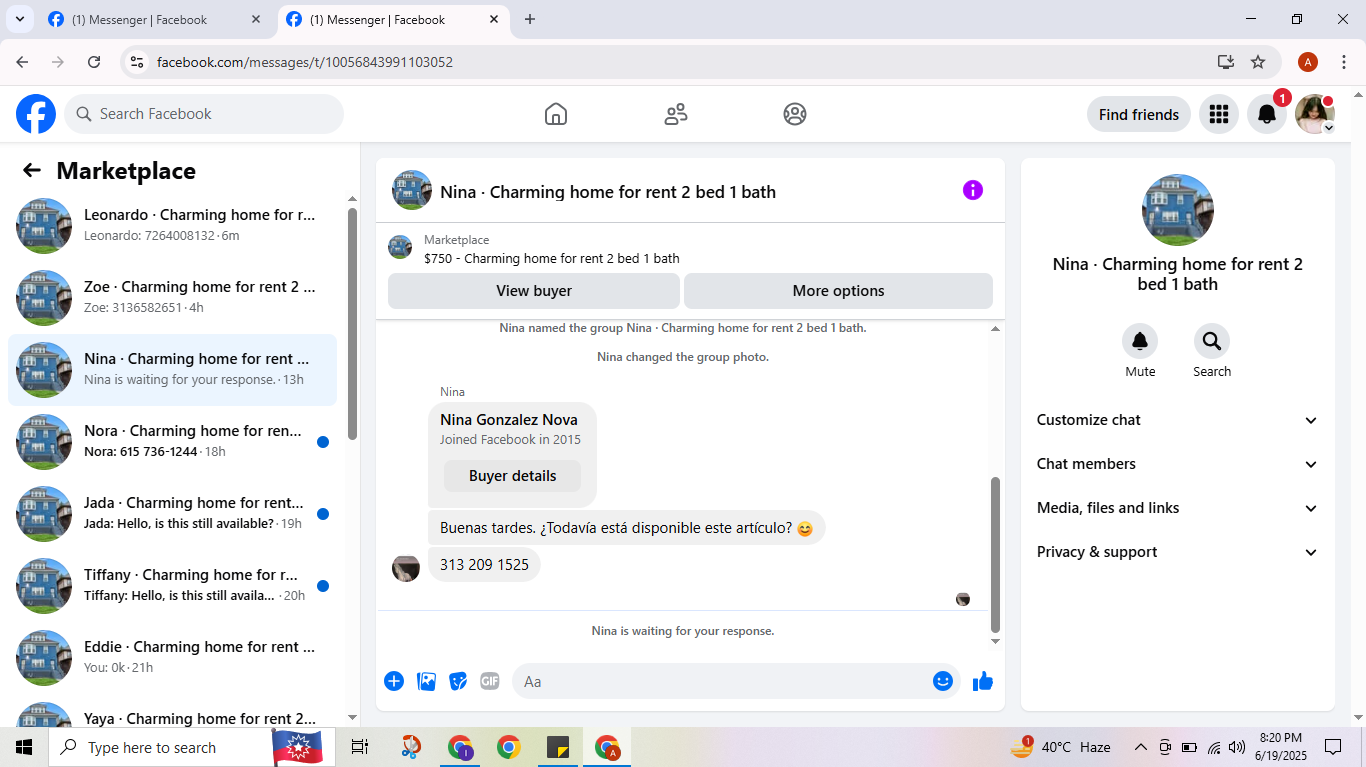Open Leonardo's conversation
1366x767 pixels.
tap(172, 226)
